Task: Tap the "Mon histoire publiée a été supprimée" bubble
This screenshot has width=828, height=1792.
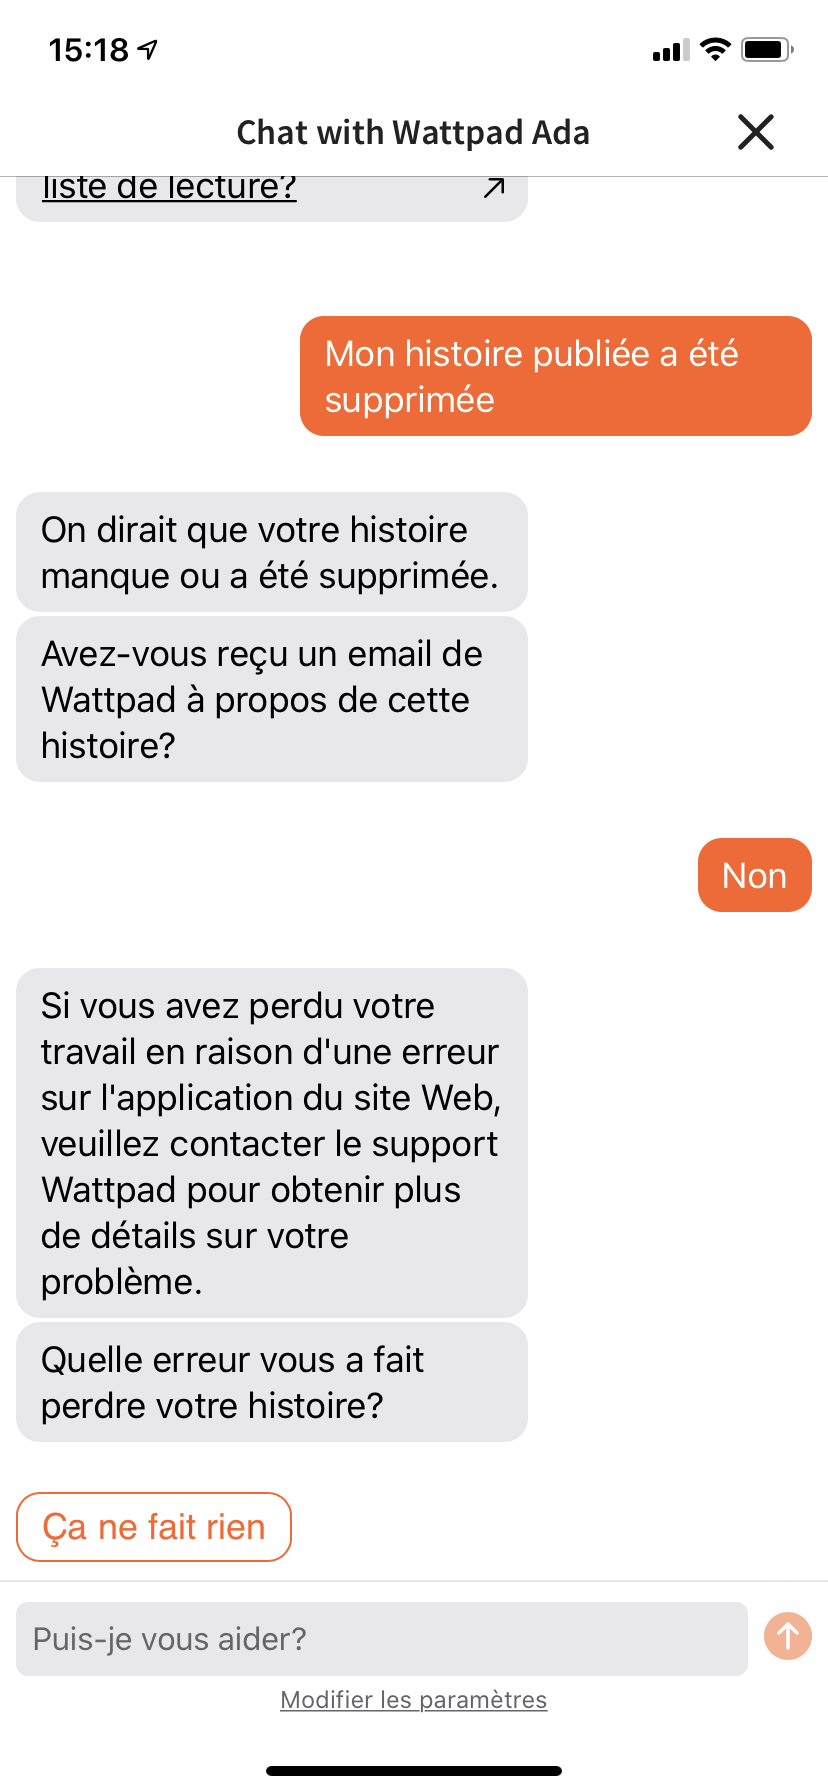Action: (556, 376)
